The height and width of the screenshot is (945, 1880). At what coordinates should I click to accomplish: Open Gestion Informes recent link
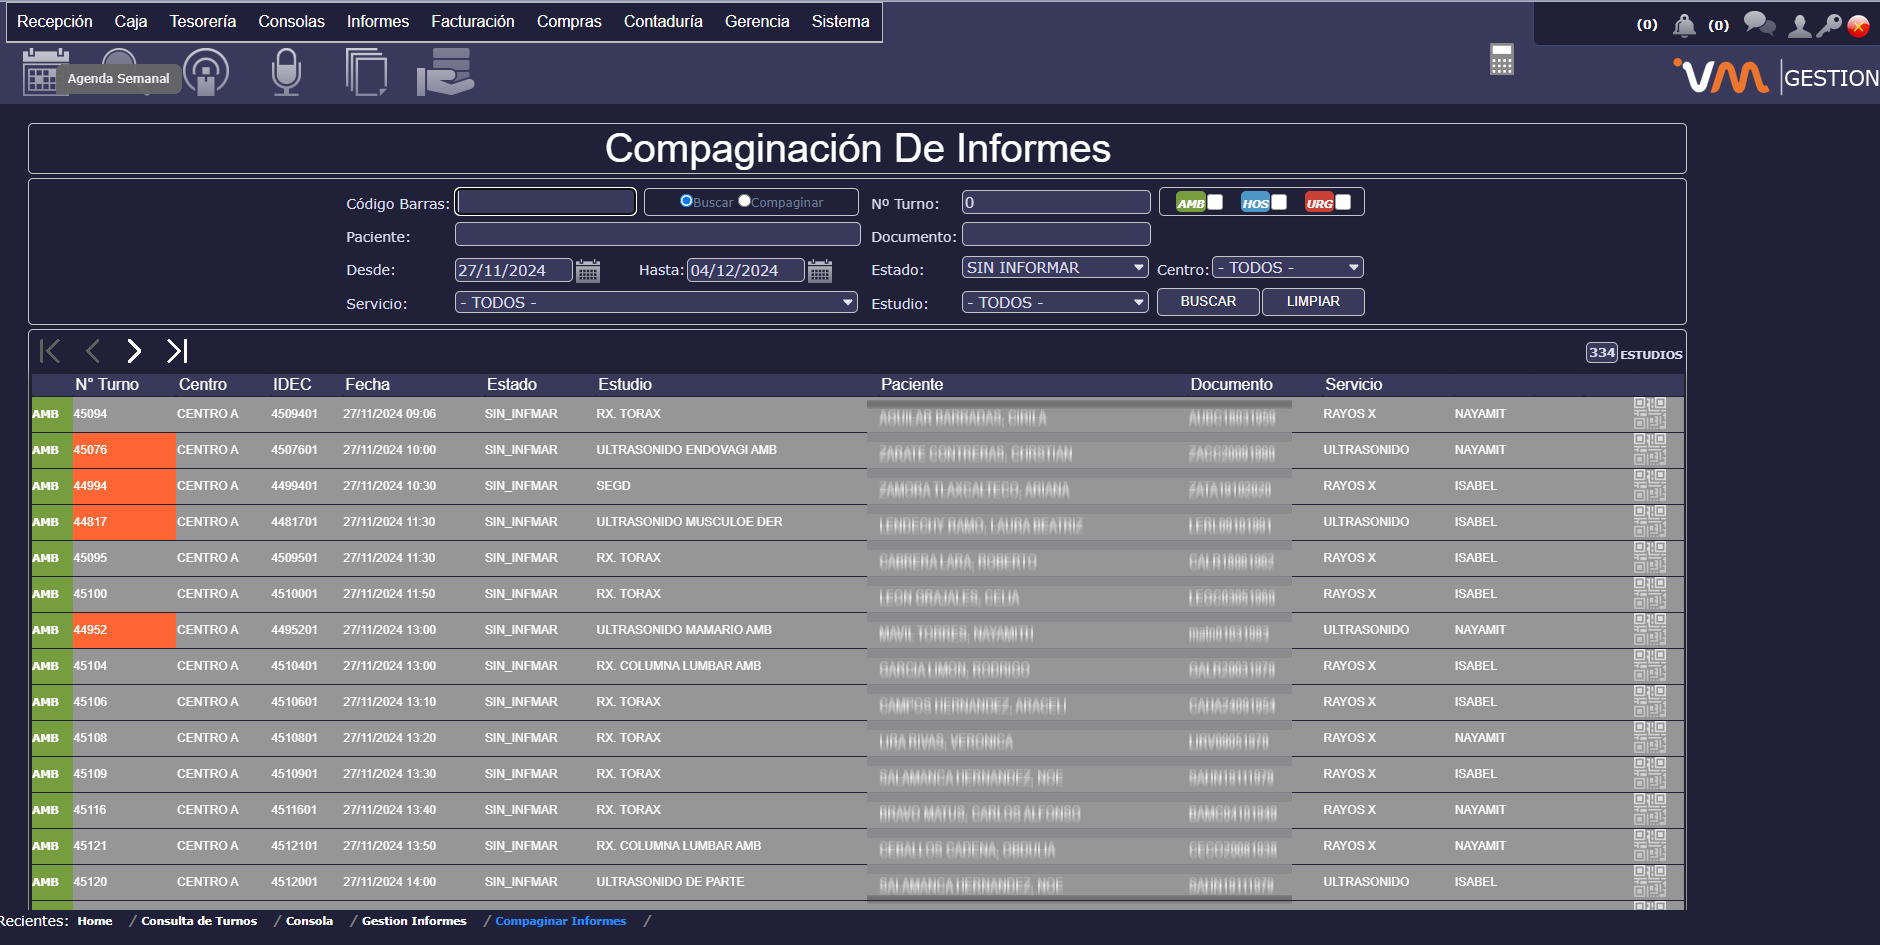(414, 921)
